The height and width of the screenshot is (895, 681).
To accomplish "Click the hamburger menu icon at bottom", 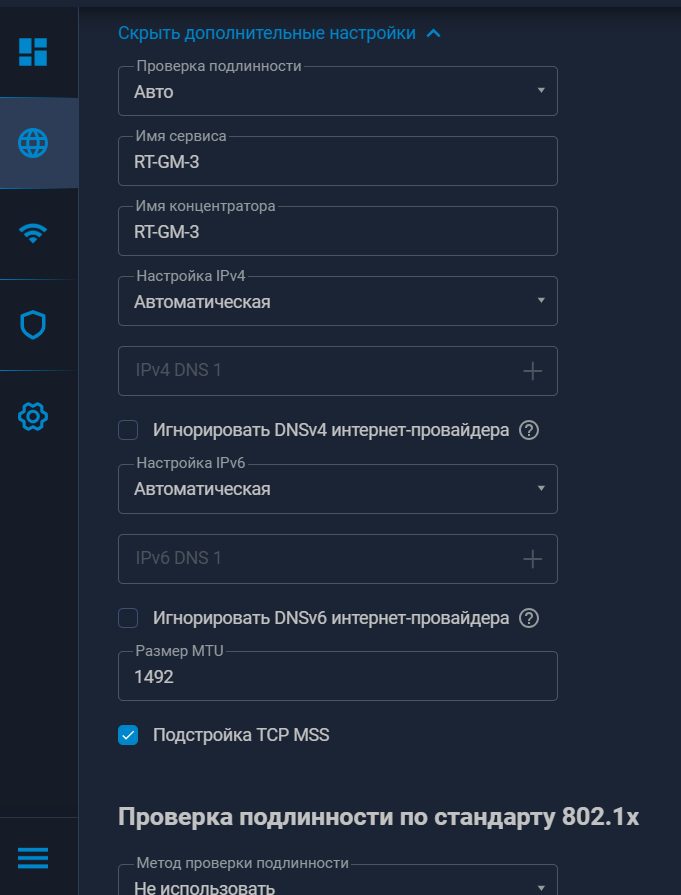I will click(x=33, y=858).
